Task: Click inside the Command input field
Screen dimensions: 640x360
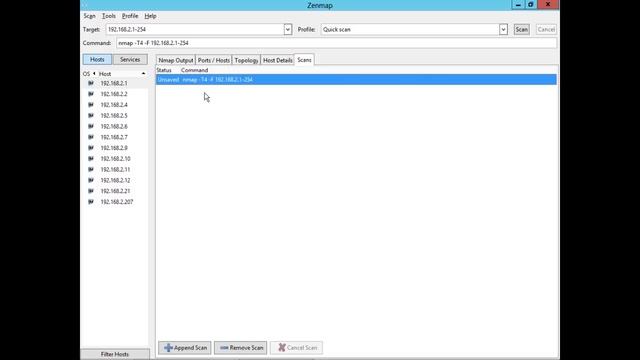Action: 336,43
